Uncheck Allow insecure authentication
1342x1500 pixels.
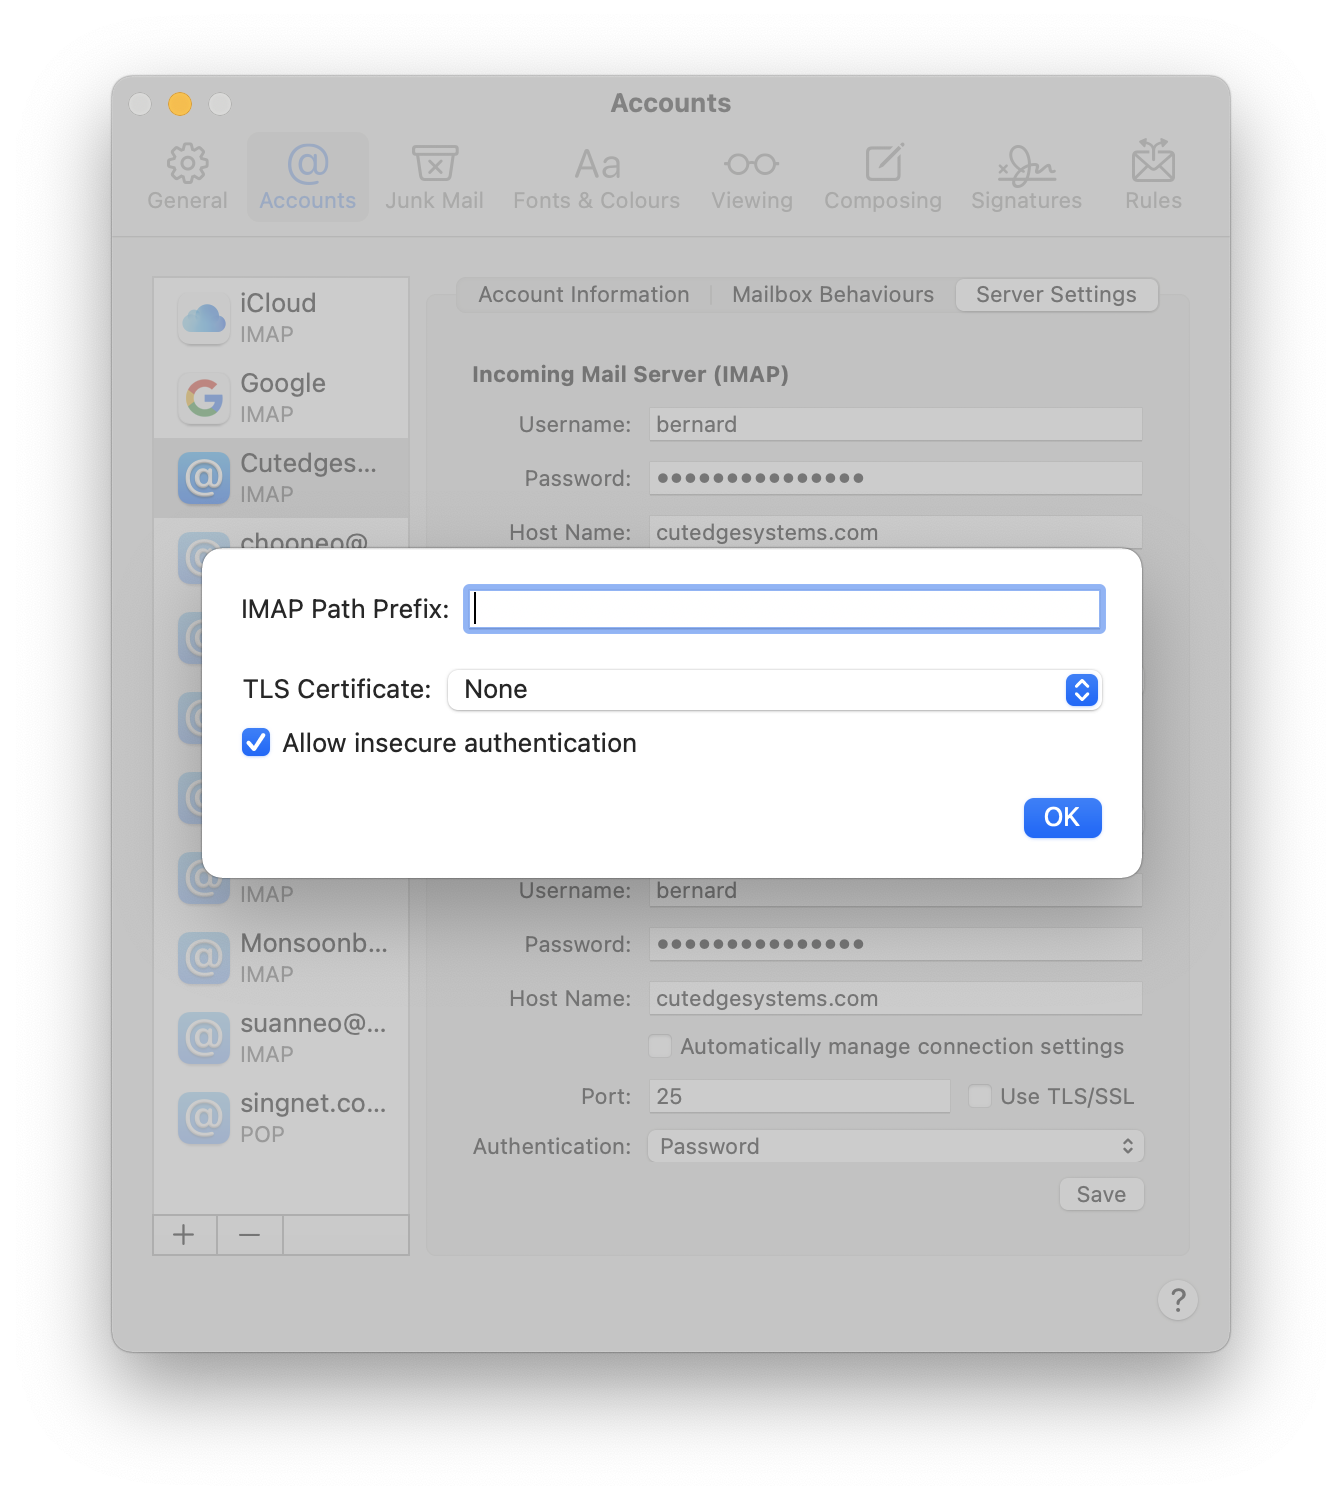coord(256,743)
